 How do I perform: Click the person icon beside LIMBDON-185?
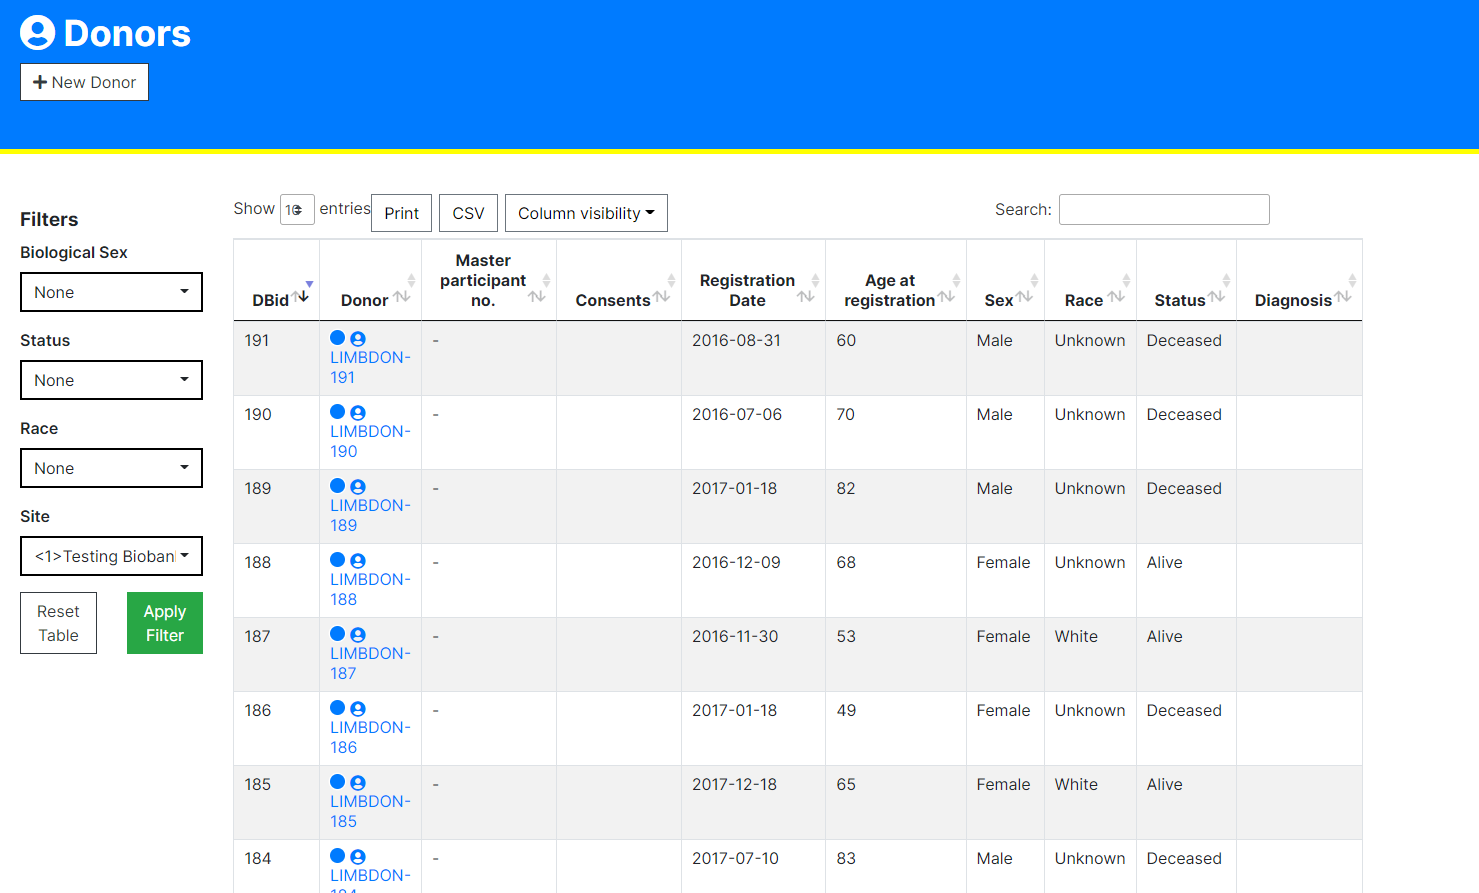pyautogui.click(x=357, y=782)
